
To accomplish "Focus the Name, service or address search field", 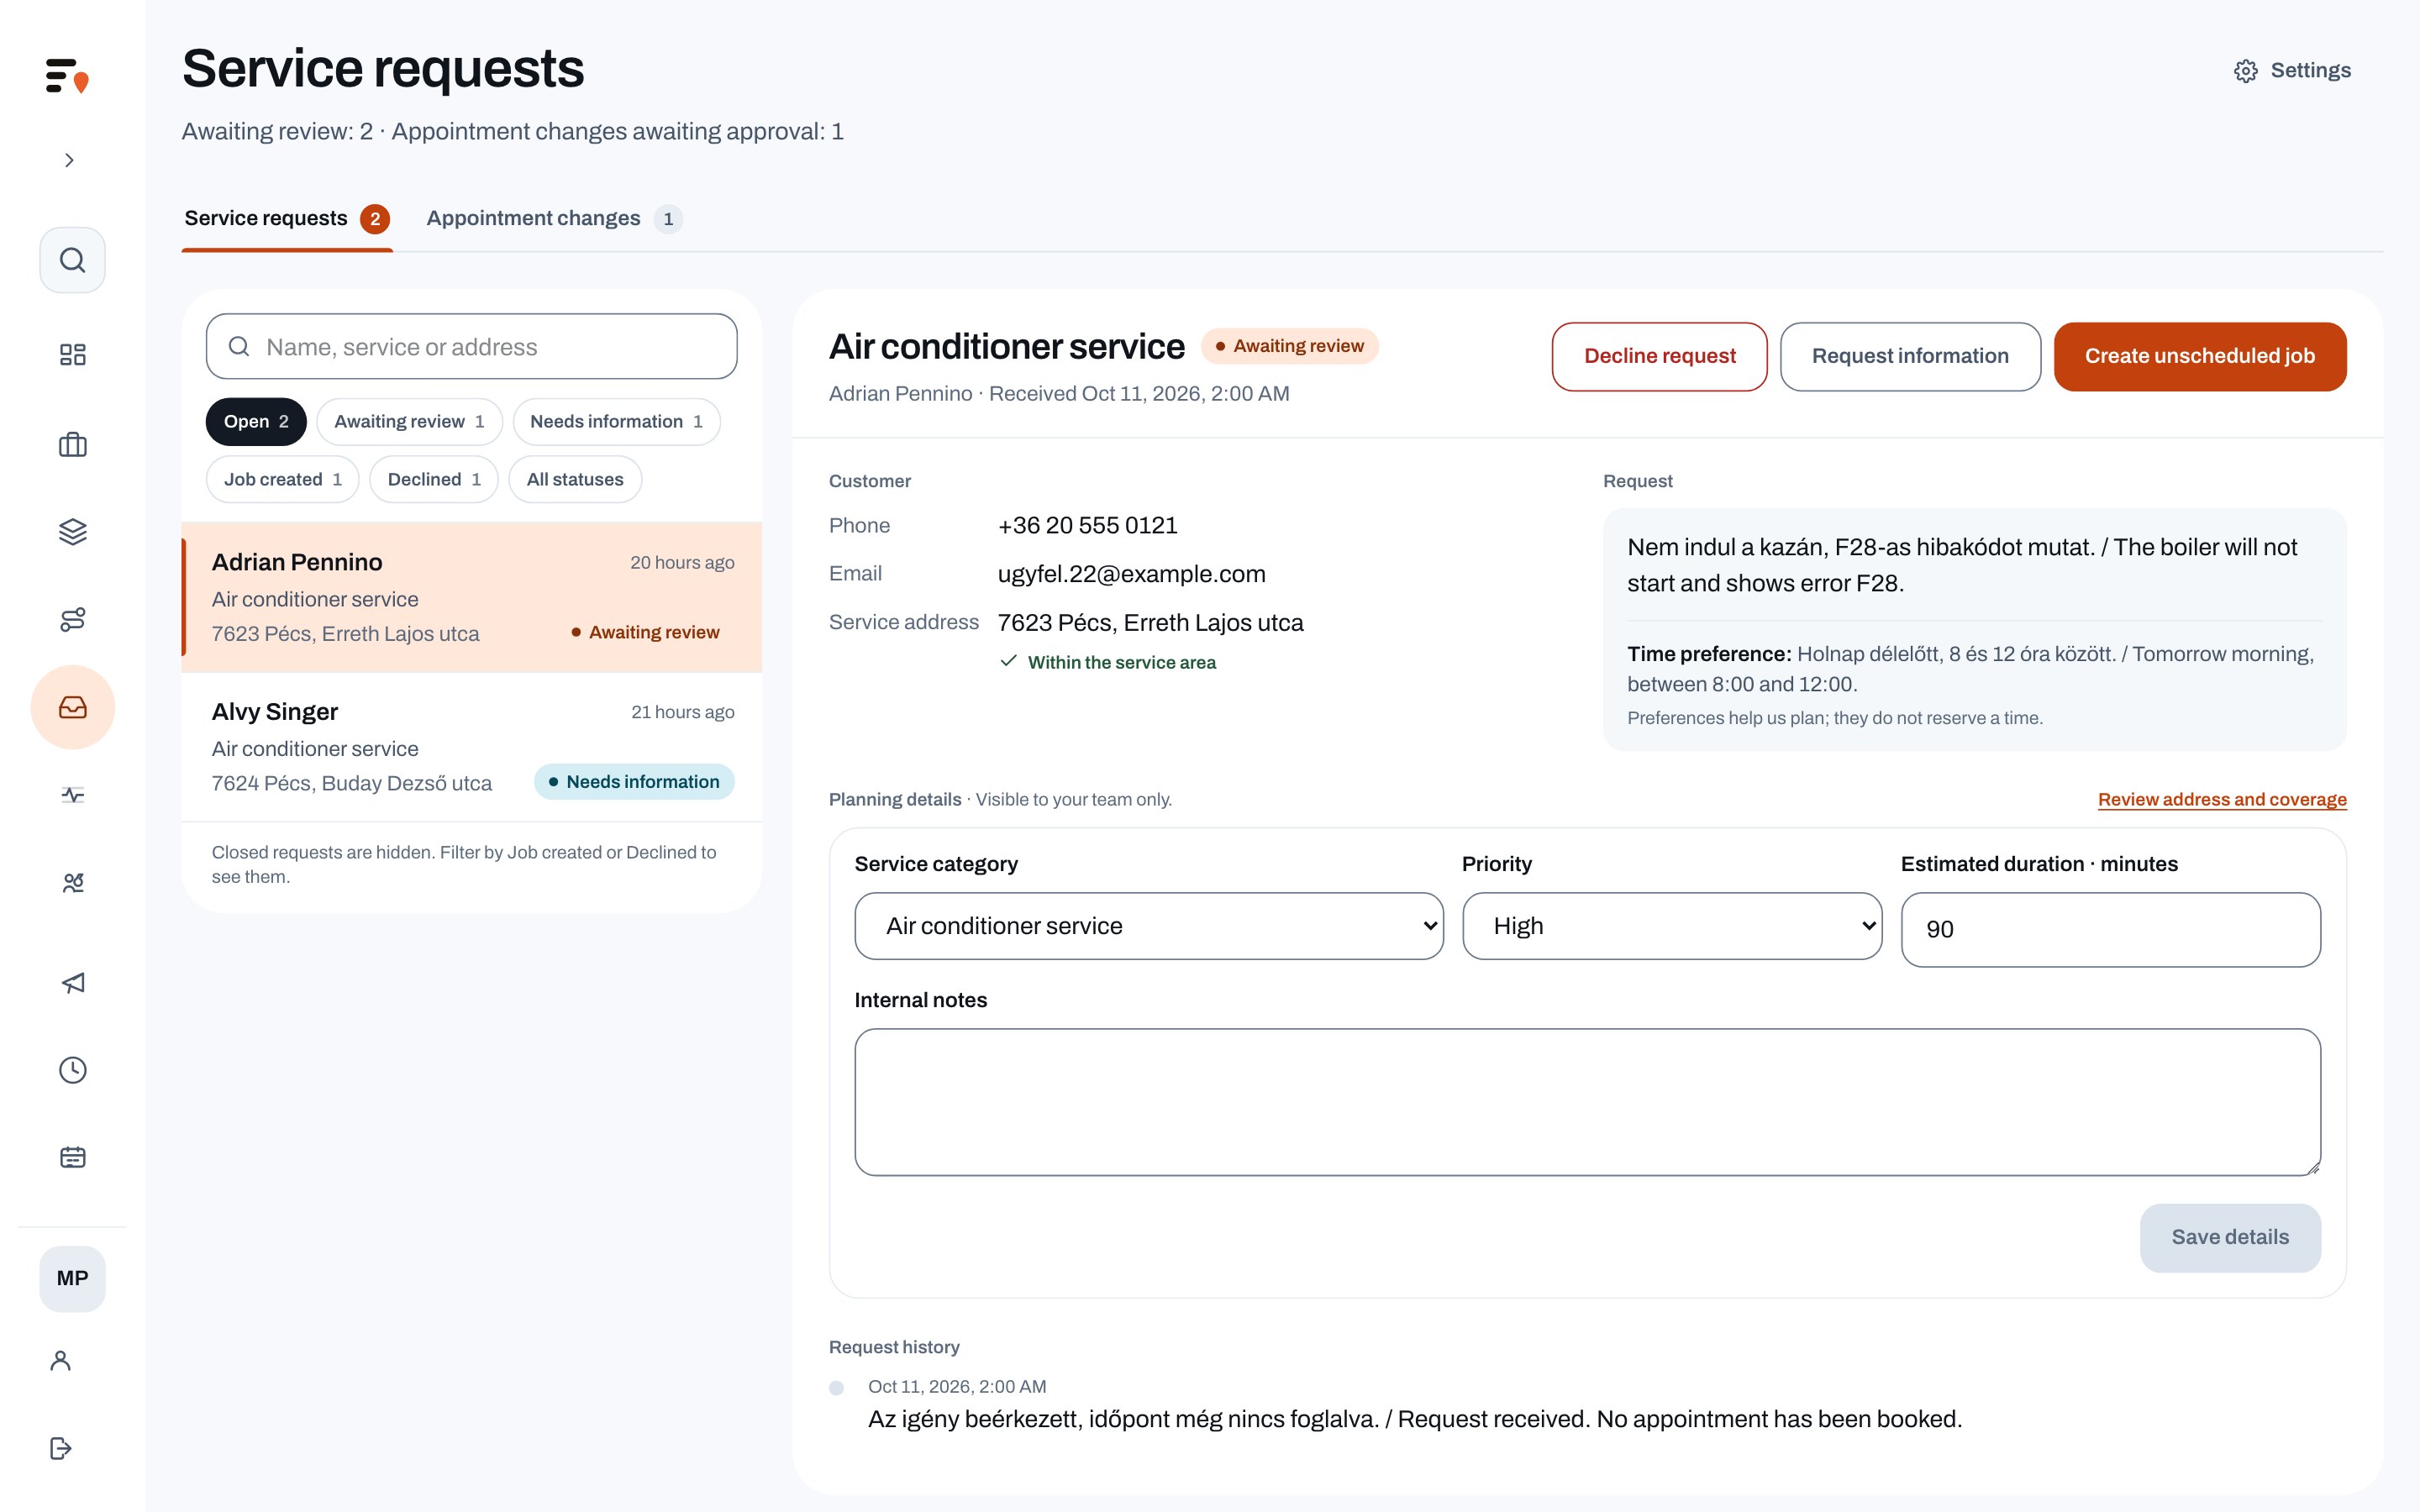I will [471, 347].
